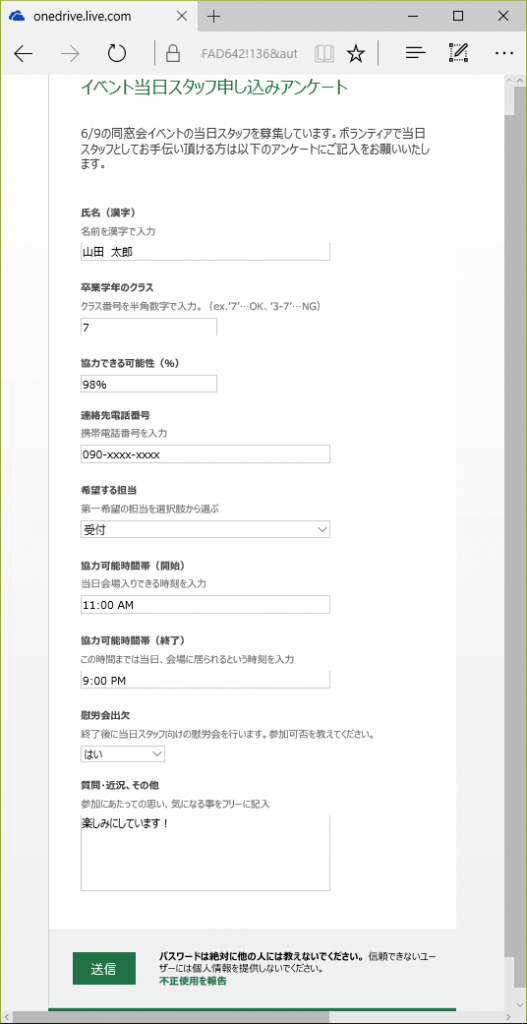The image size is (527, 1024).
Task: Refresh the page with reload icon
Action: (116, 54)
